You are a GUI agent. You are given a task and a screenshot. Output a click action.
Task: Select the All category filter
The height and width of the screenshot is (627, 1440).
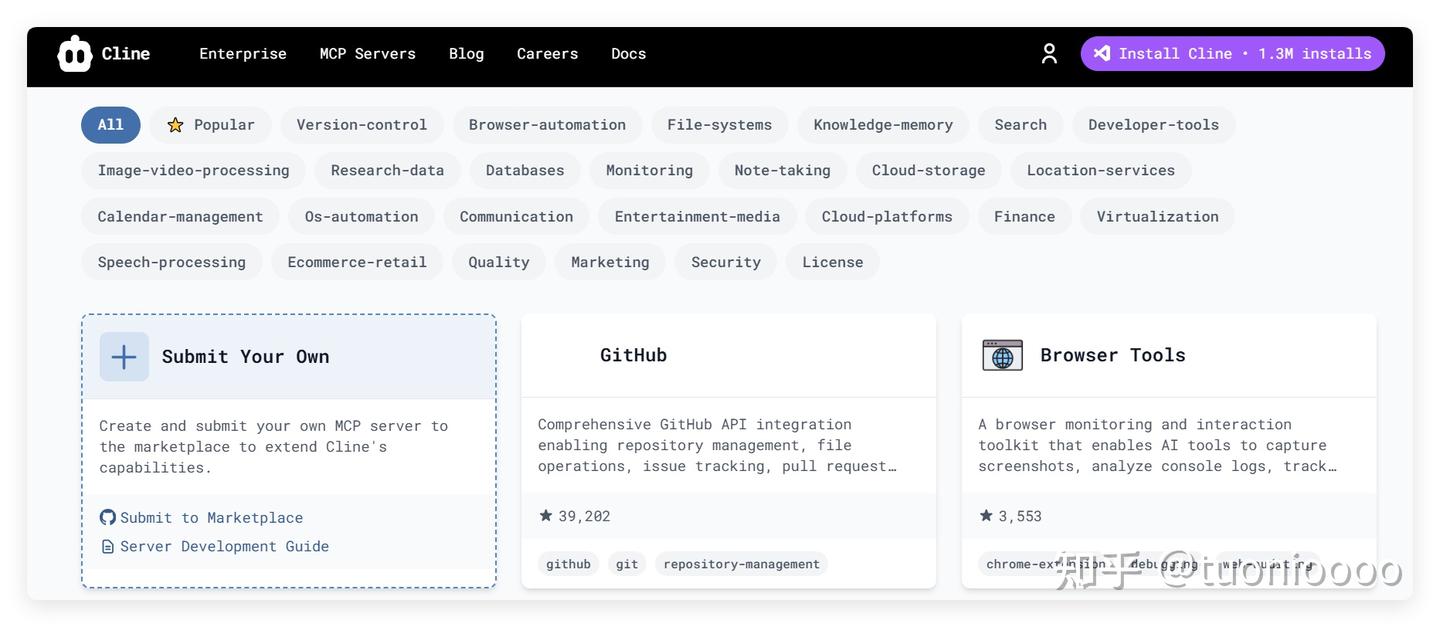[111, 125]
